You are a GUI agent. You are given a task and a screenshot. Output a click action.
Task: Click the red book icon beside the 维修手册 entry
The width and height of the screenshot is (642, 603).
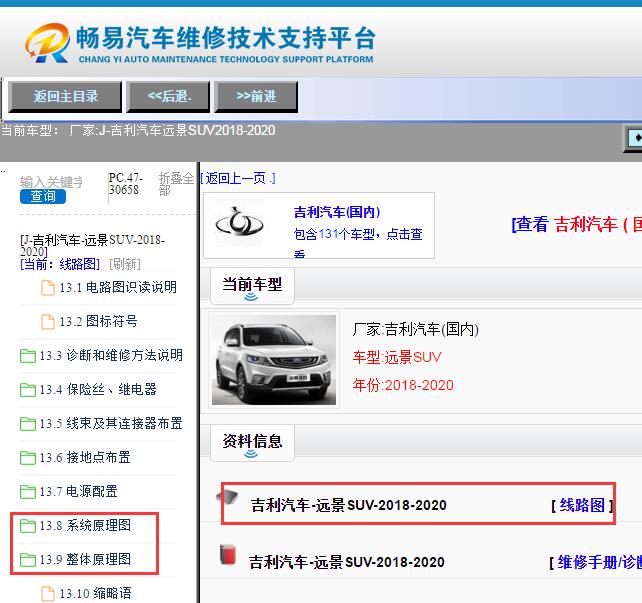[228, 555]
